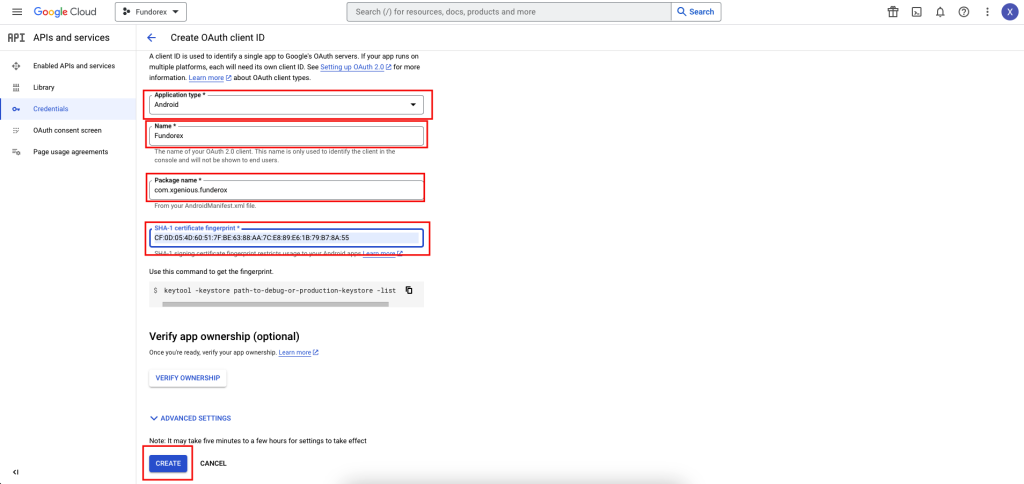This screenshot has width=1024, height=484.
Task: Open the help question mark icon
Action: 963,12
